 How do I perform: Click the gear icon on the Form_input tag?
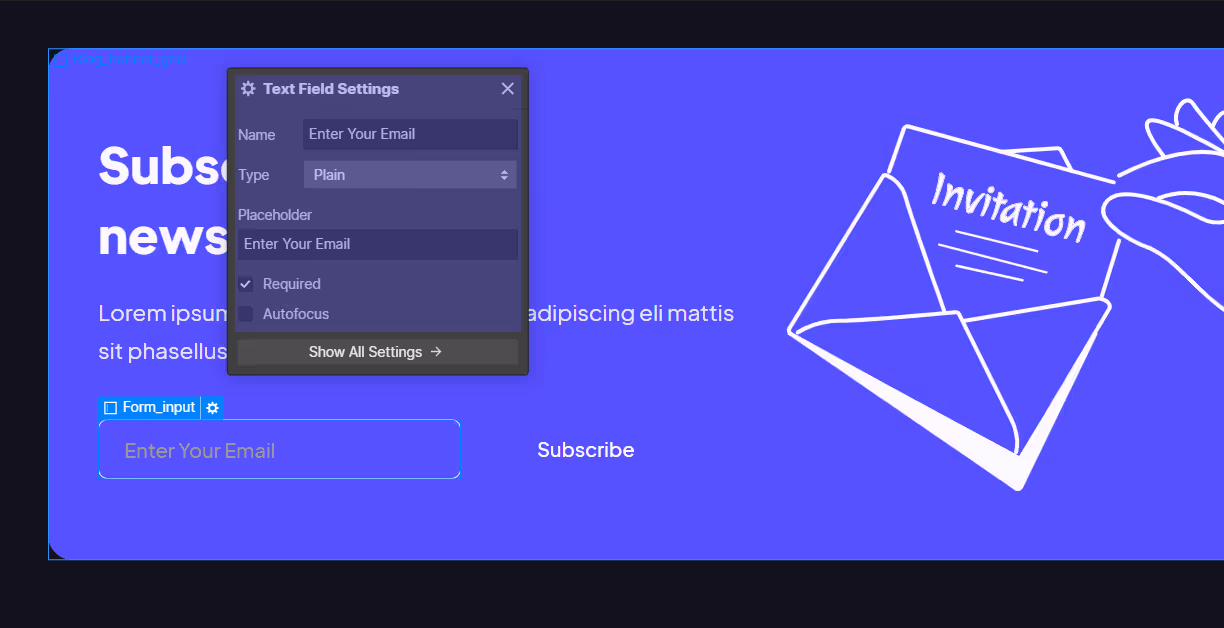coord(212,407)
